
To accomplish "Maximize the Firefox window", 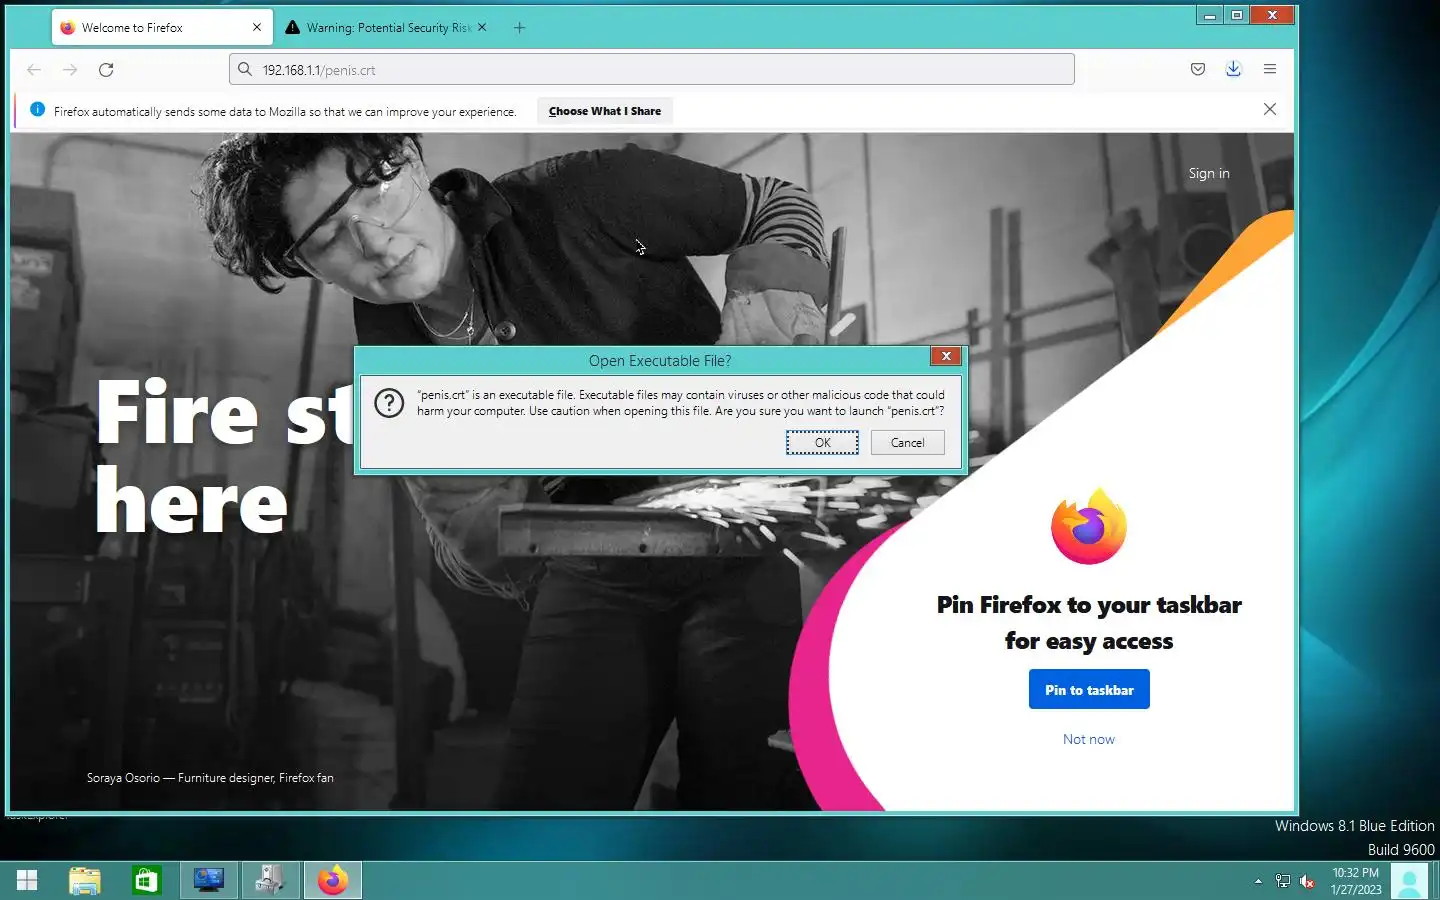I will pyautogui.click(x=1237, y=15).
